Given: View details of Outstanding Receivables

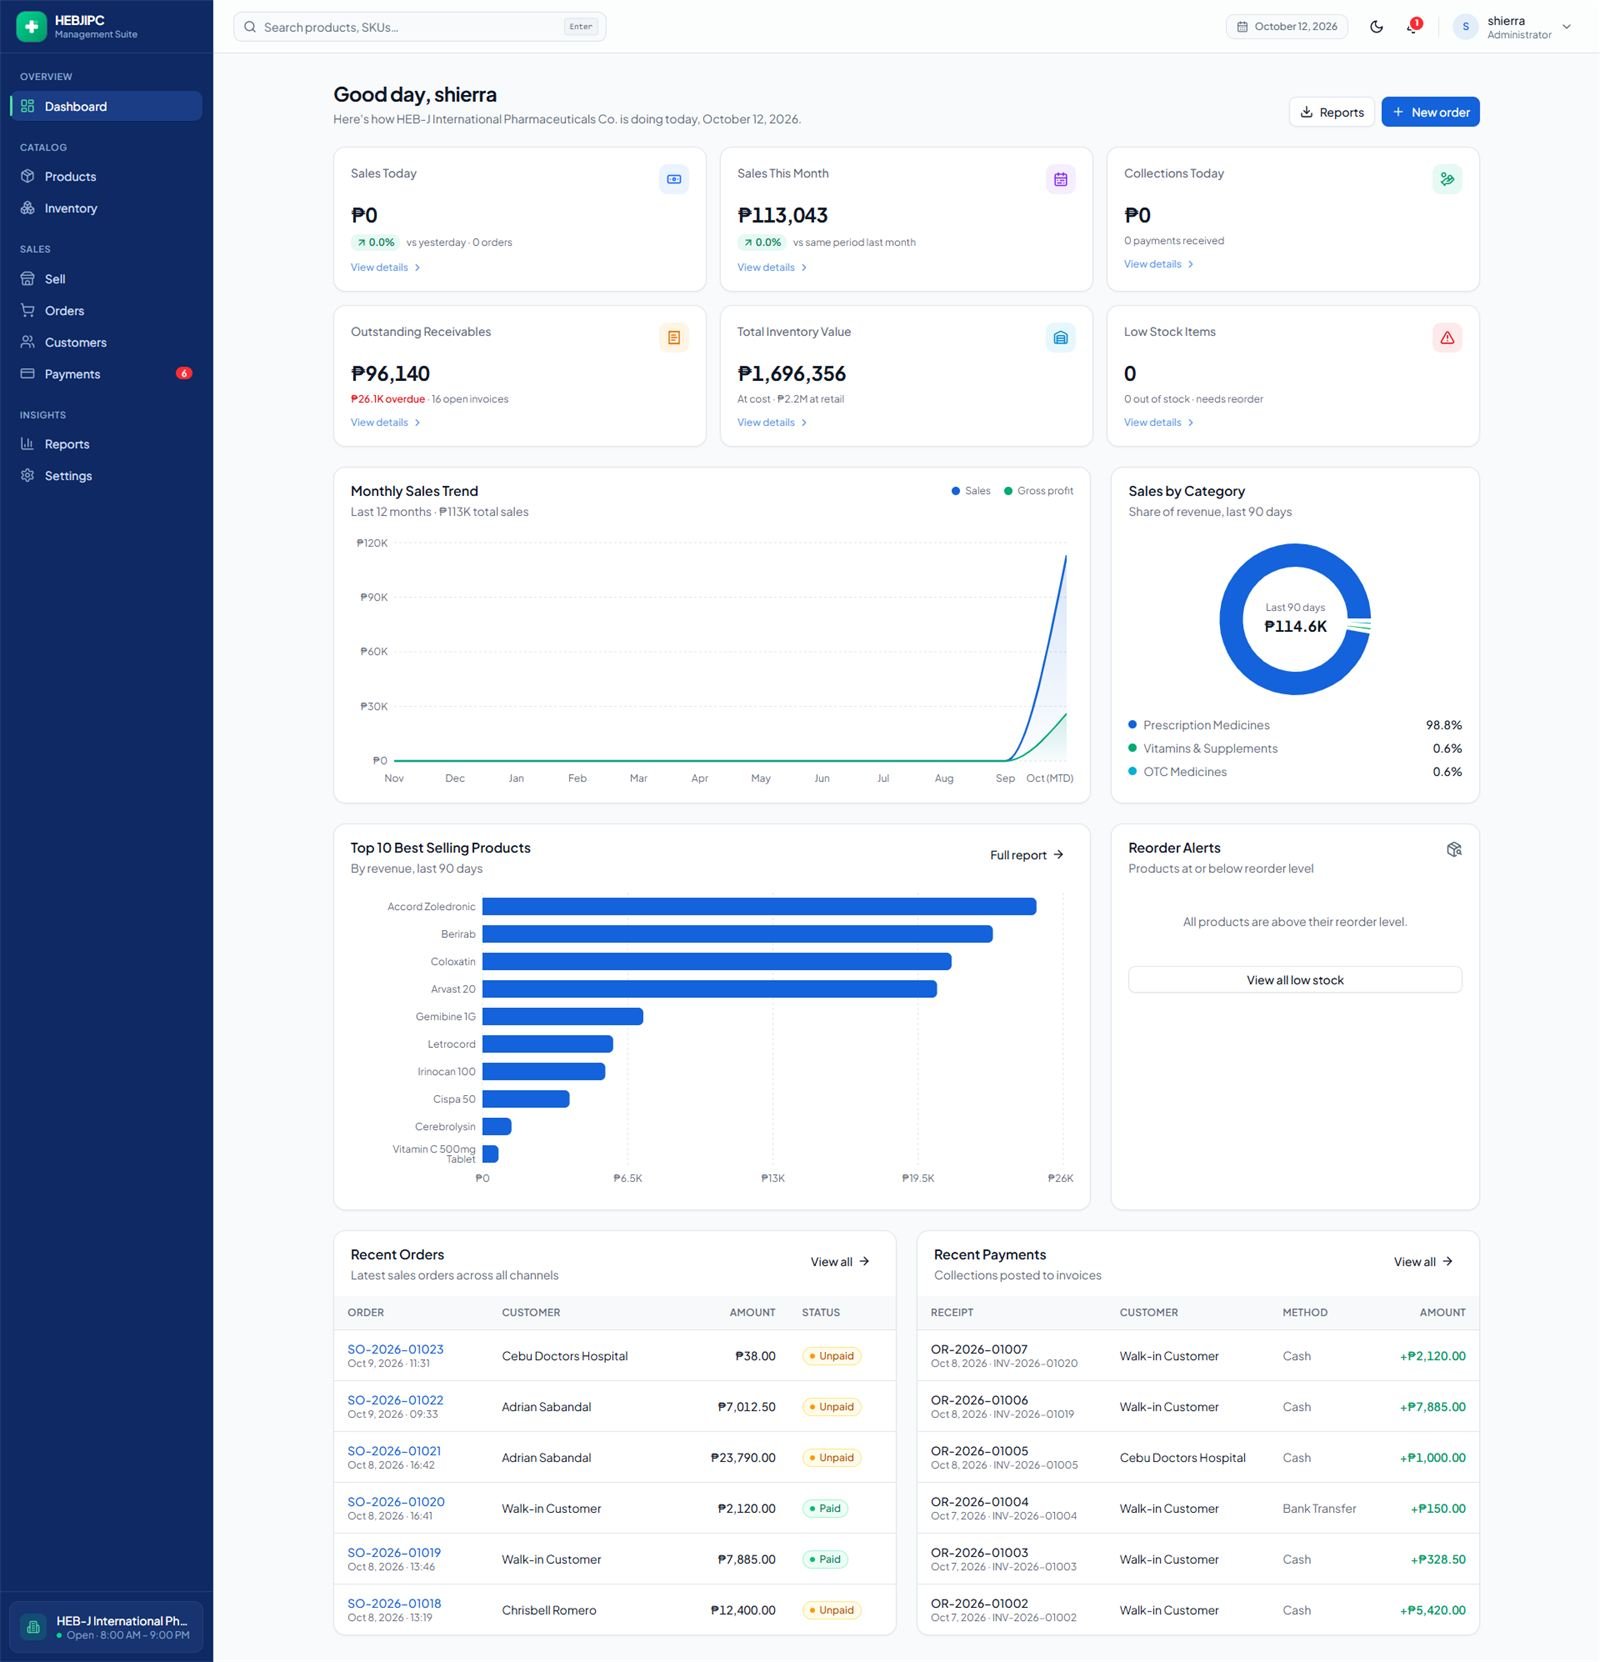Looking at the screenshot, I should [385, 422].
